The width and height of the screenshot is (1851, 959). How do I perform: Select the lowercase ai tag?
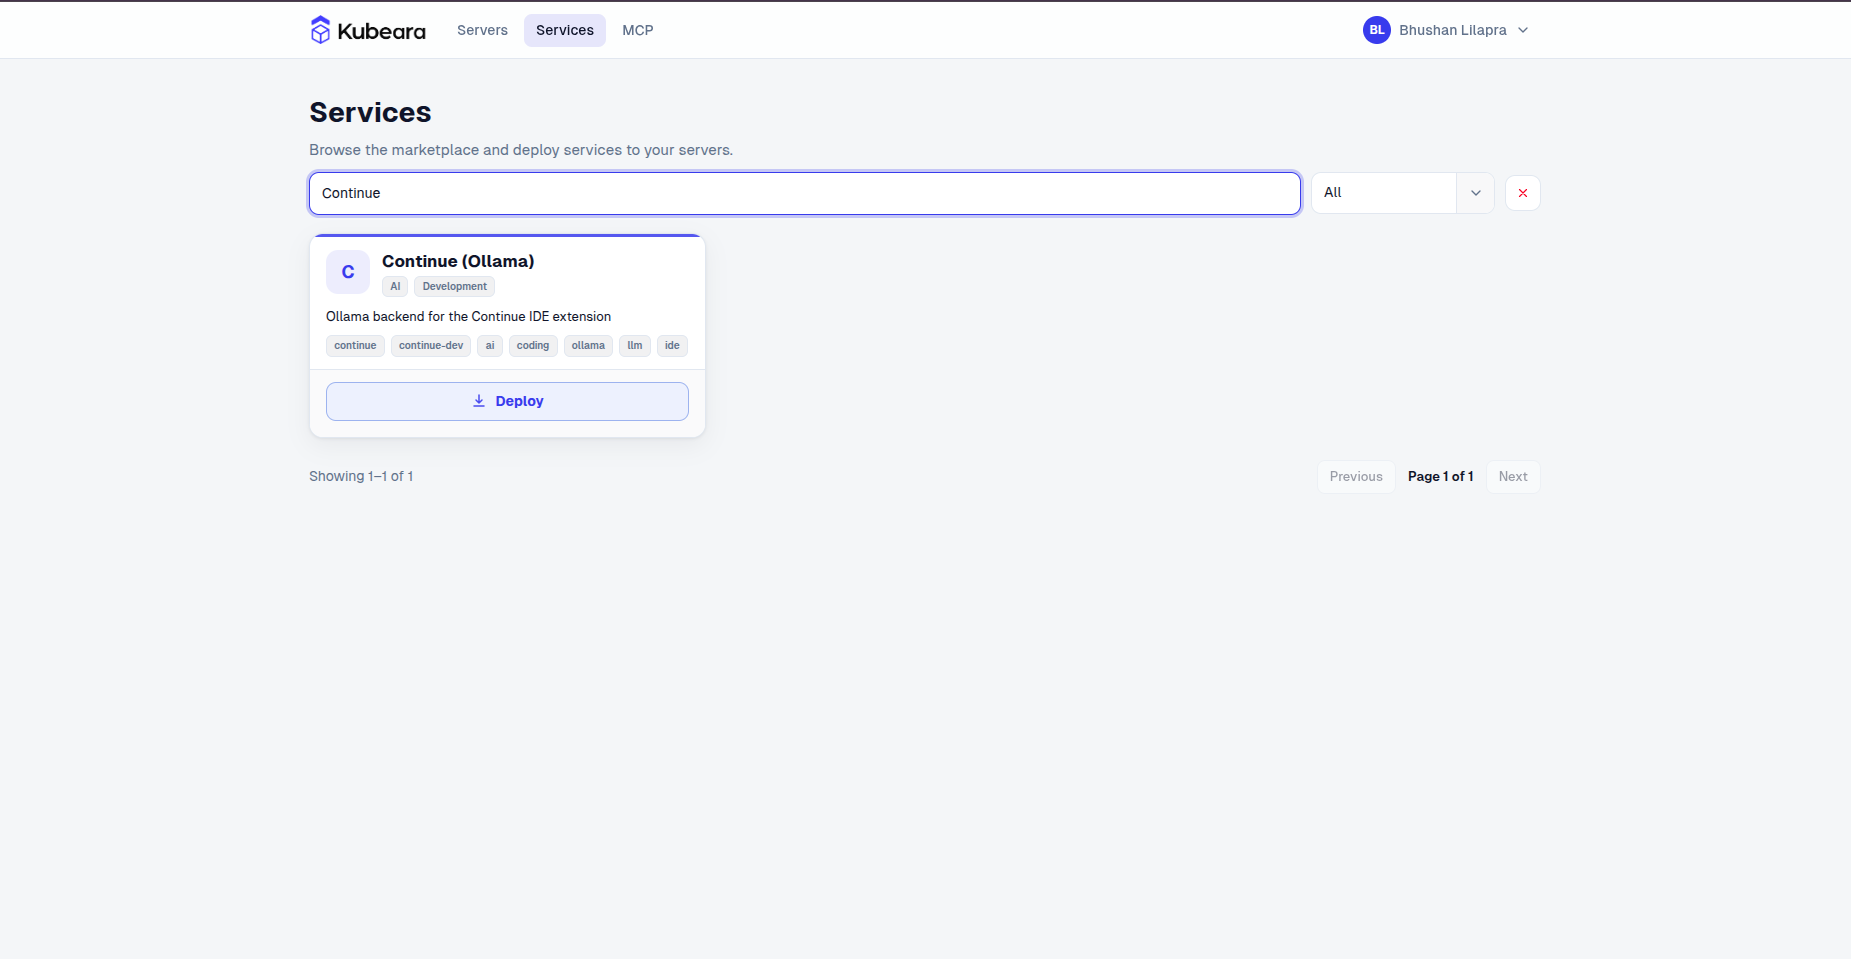coord(490,346)
